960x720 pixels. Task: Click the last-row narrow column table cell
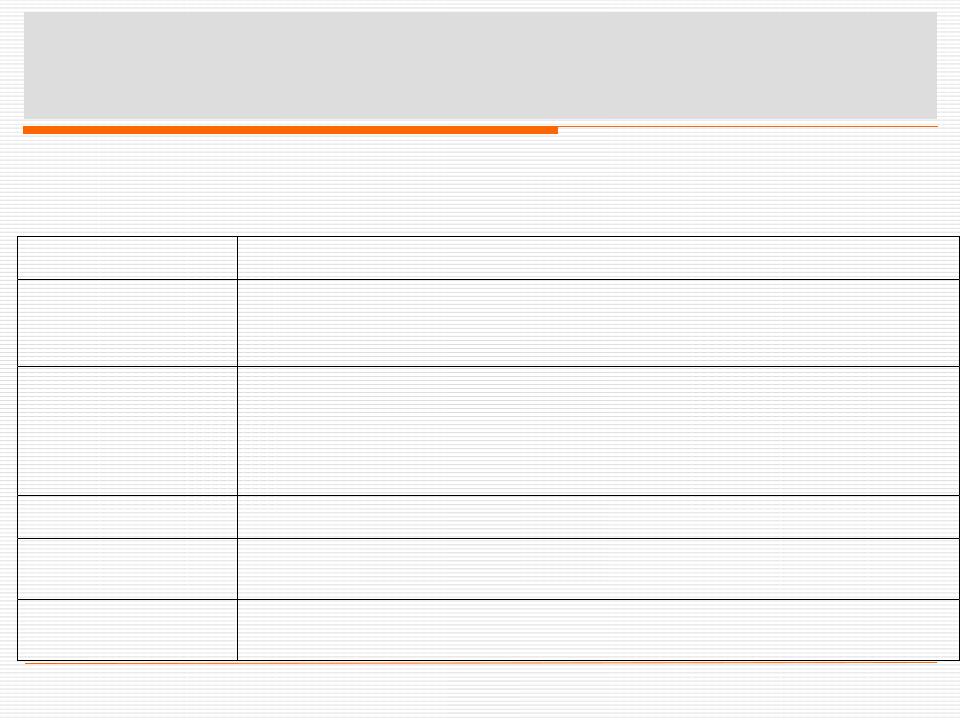coord(127,630)
